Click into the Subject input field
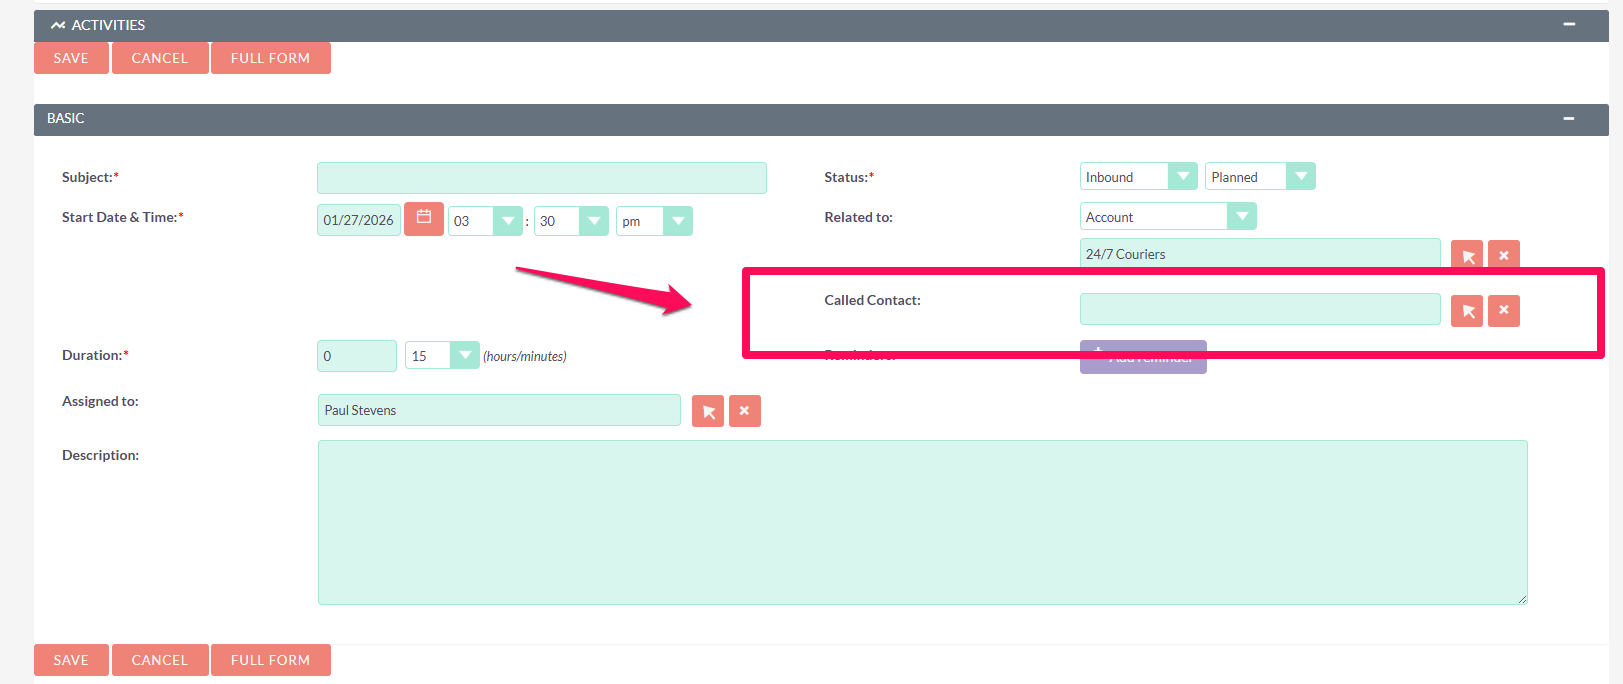1623x684 pixels. (541, 178)
